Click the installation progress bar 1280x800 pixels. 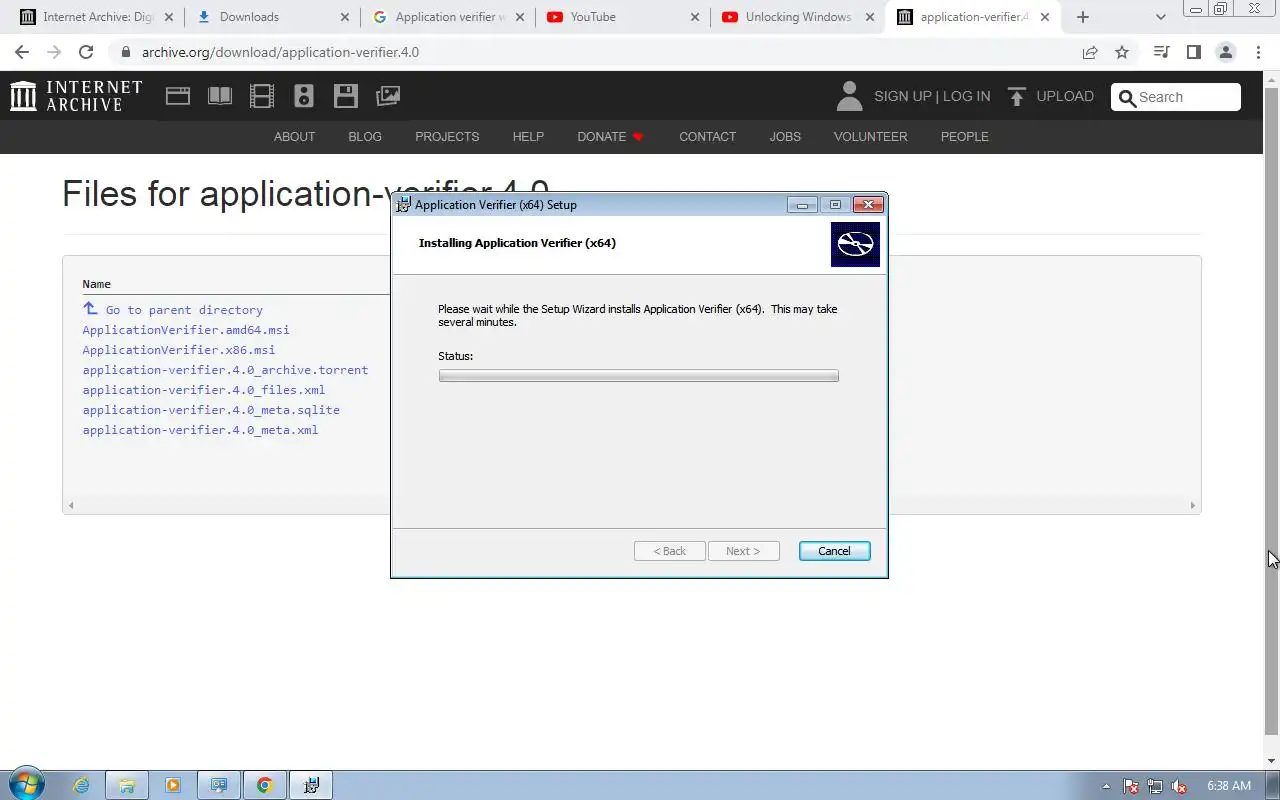coord(638,376)
